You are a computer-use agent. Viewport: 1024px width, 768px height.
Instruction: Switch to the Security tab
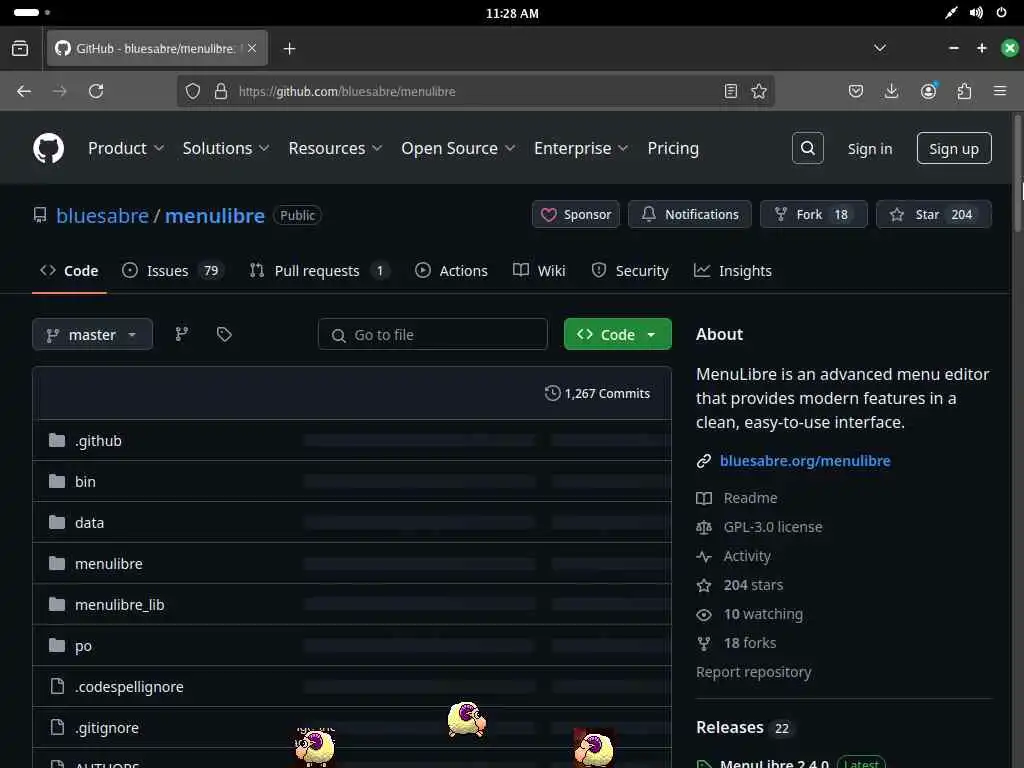630,270
